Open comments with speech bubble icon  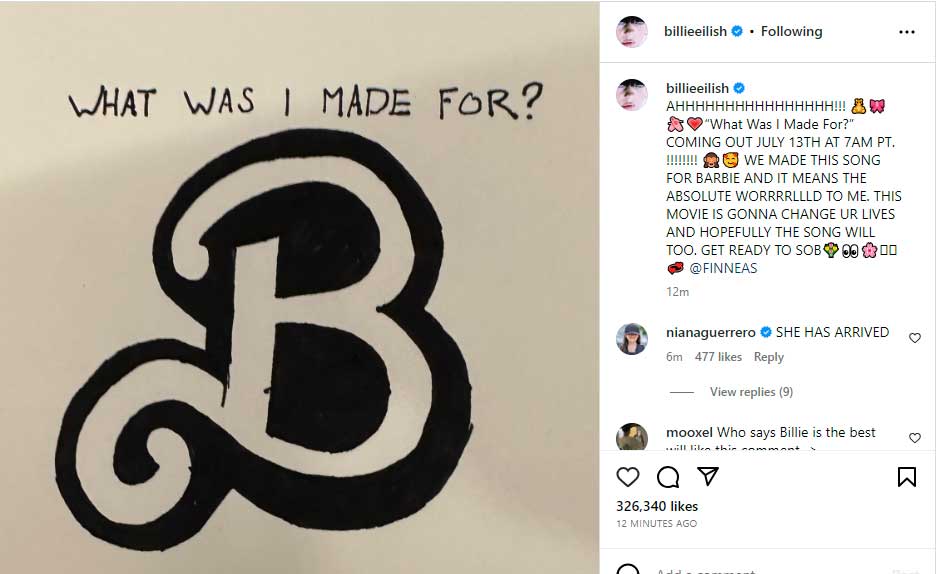tap(668, 477)
